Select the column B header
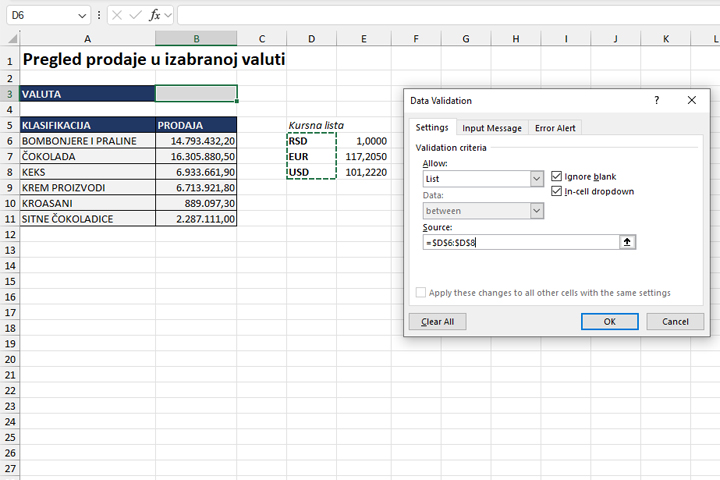Image resolution: width=720 pixels, height=480 pixels. click(196, 39)
